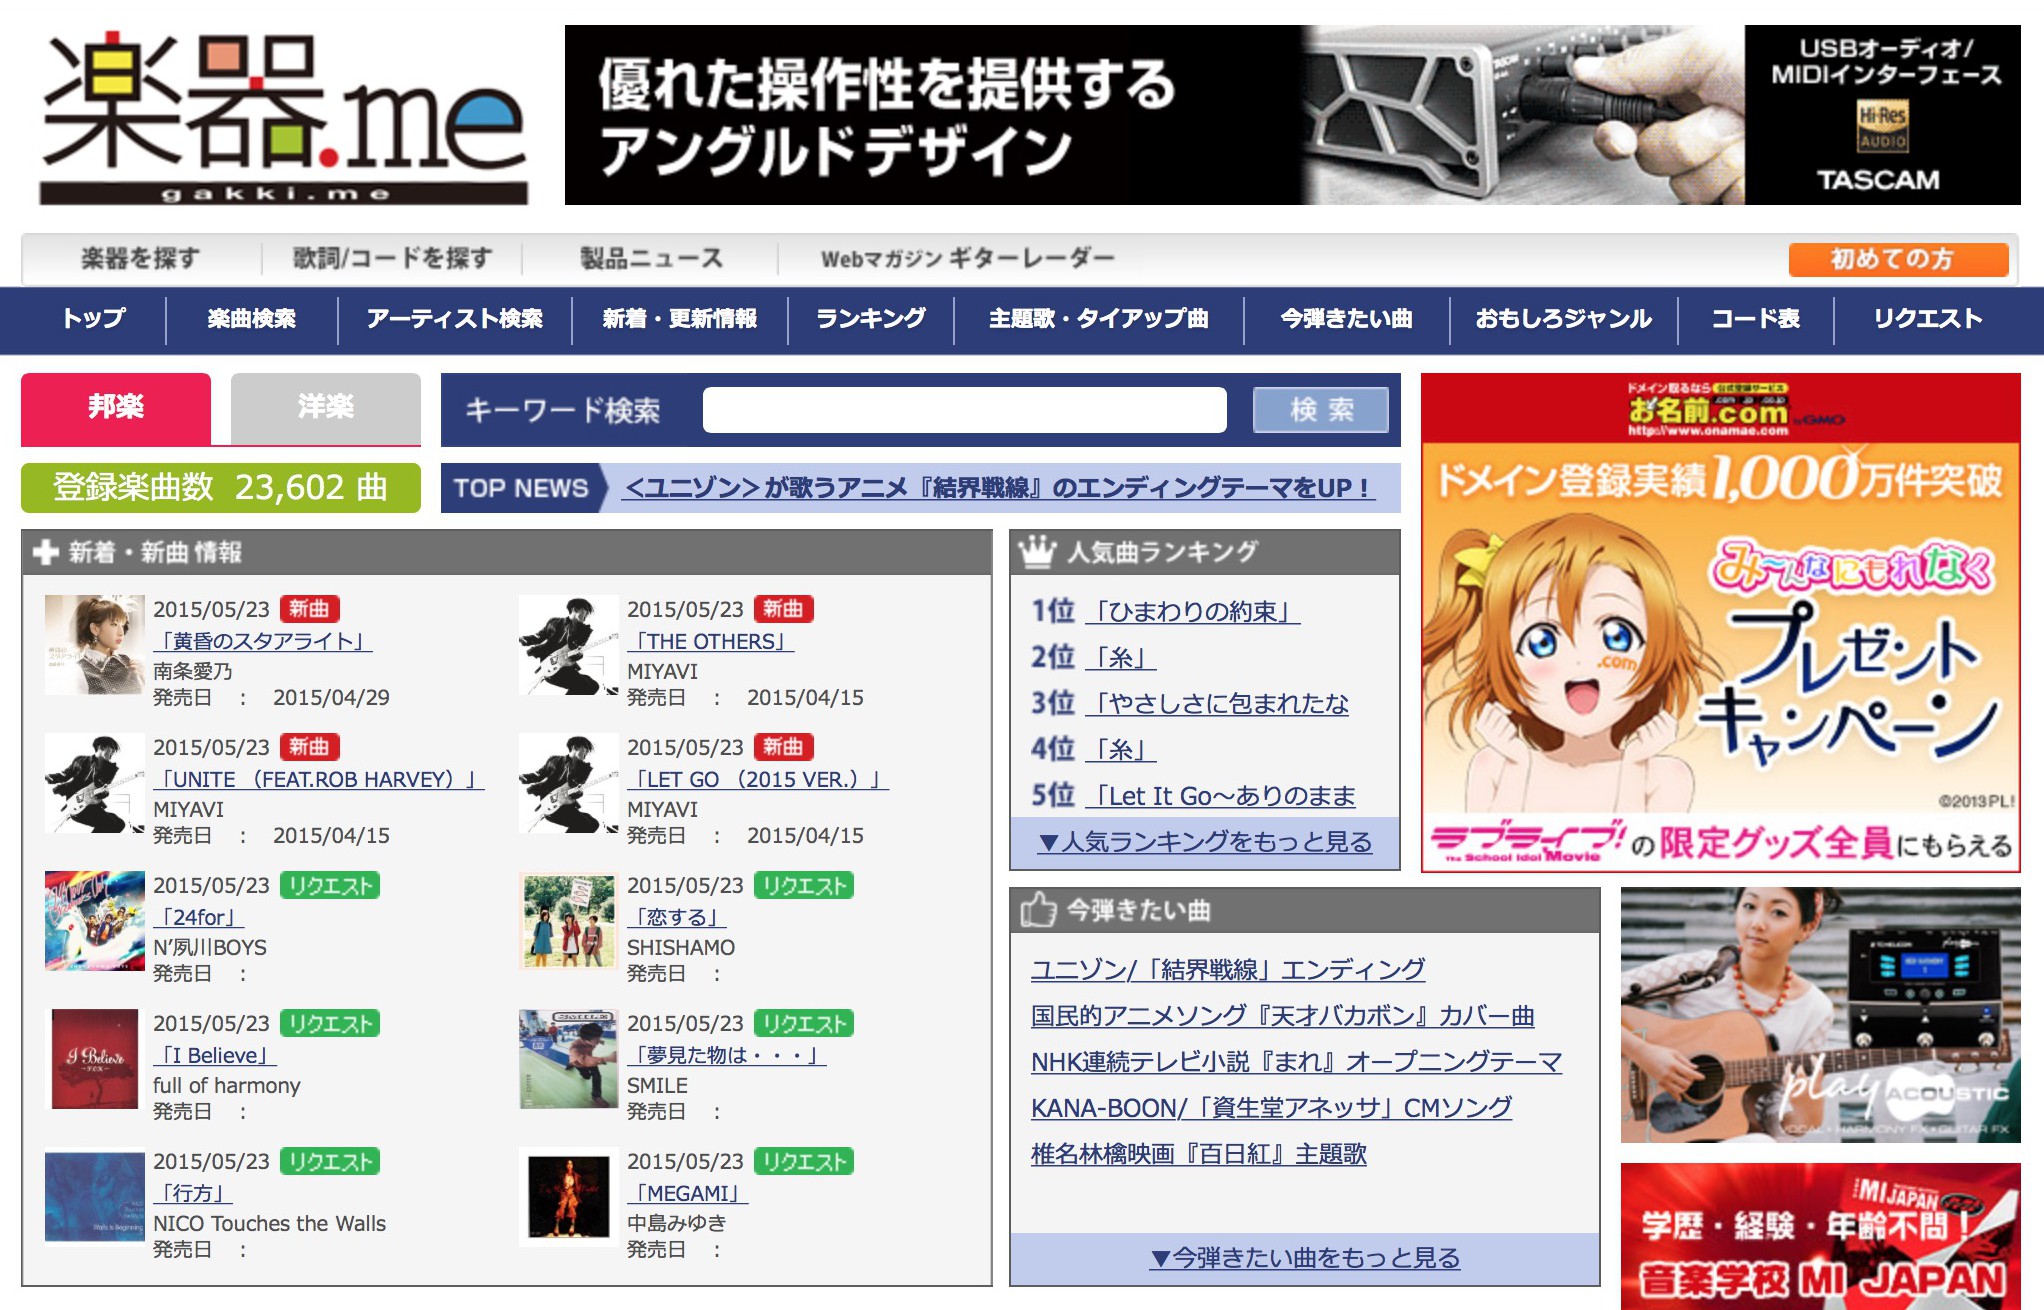Open 楽器を探す in the top bar
Viewport: 2044px width, 1310px height.
[x=140, y=259]
